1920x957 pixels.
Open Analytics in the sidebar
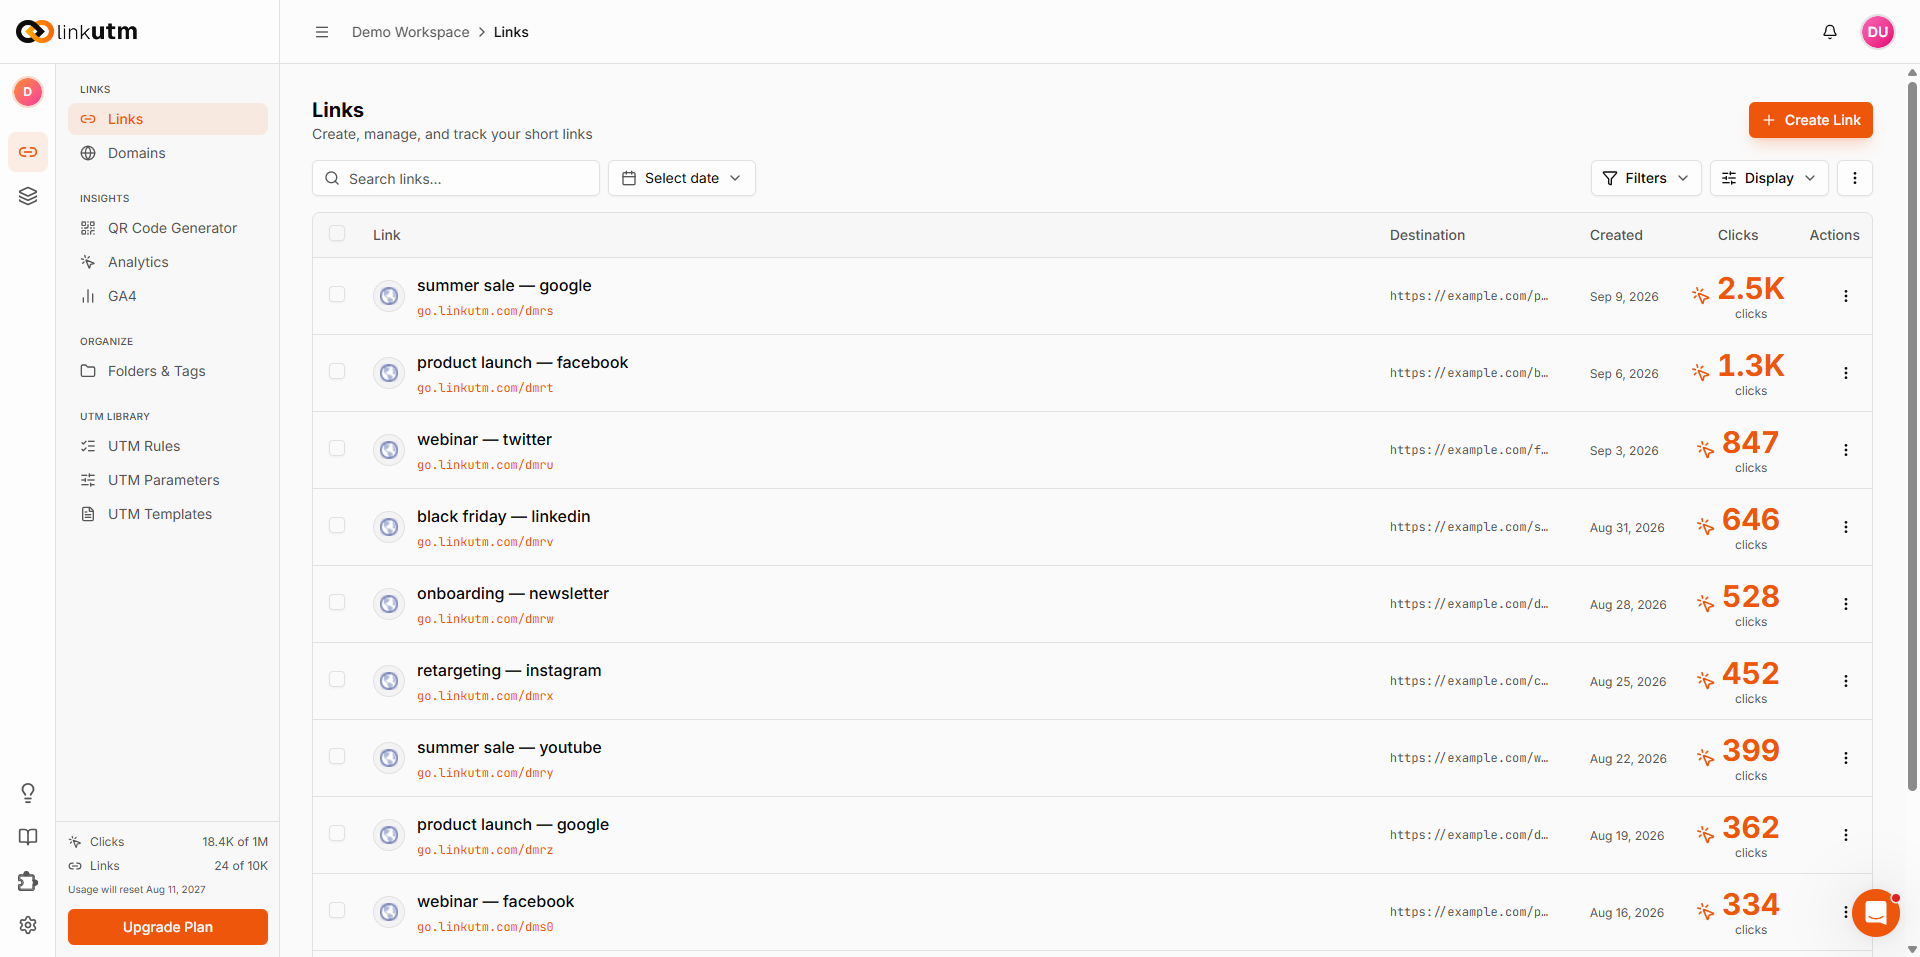click(x=168, y=262)
